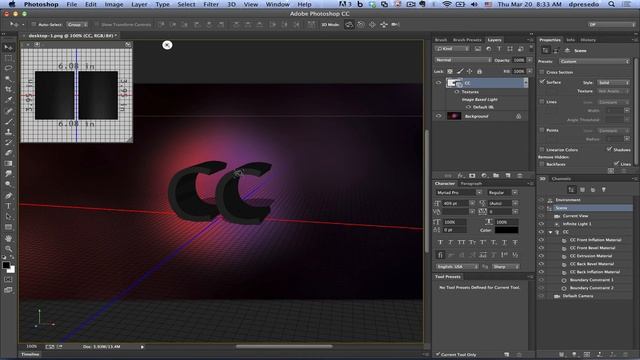Activate the 3D Slide mode icon
This screenshot has width=640, height=360.
(x=384, y=24)
